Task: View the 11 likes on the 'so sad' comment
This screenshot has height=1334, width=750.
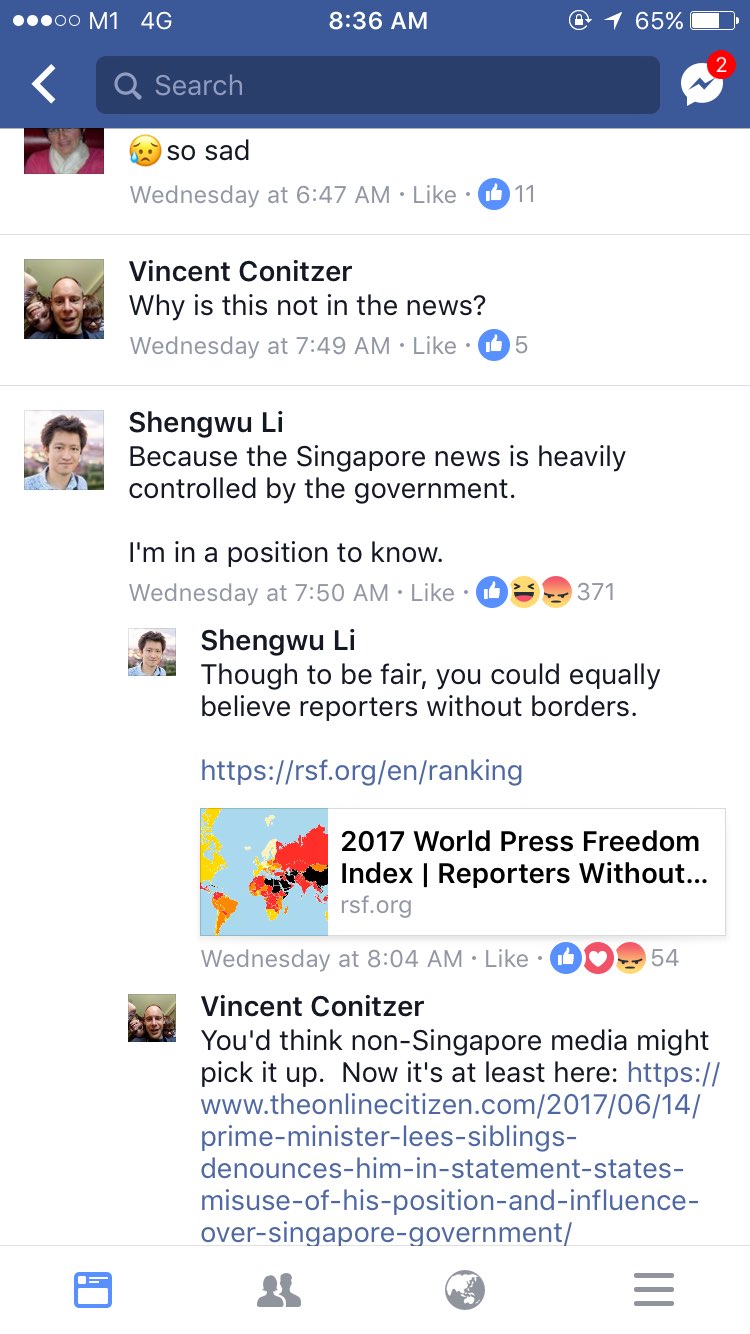Action: coord(507,194)
